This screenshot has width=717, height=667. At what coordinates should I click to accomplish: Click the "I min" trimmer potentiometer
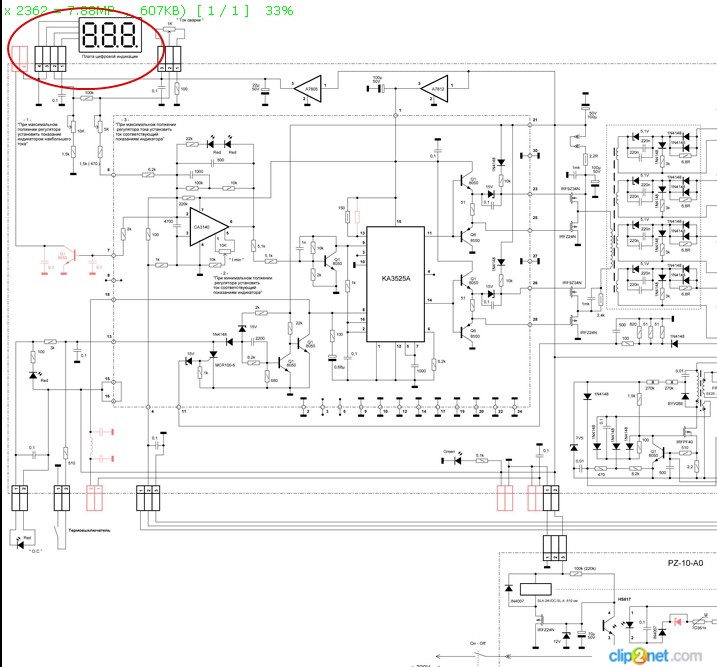[226, 250]
